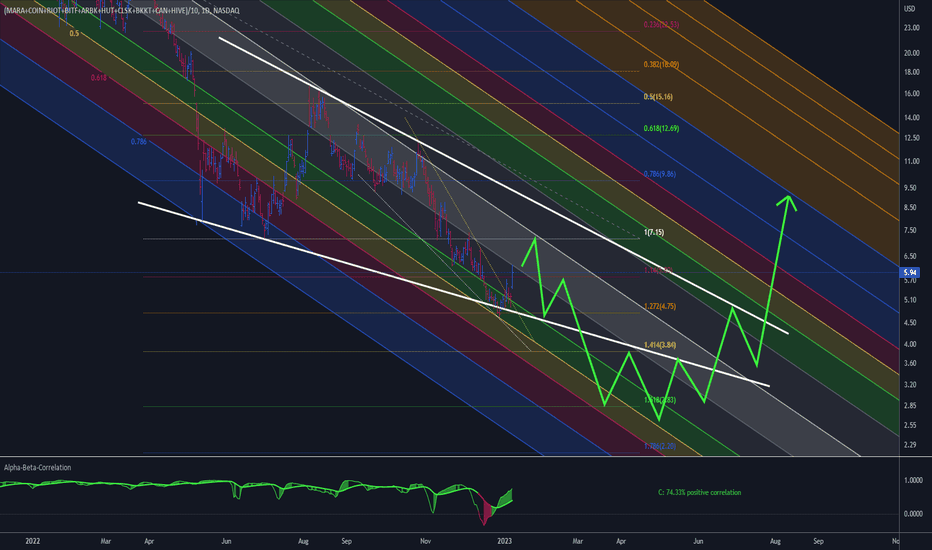Click the 2.29 price axis label
The height and width of the screenshot is (550, 932).
click(910, 445)
